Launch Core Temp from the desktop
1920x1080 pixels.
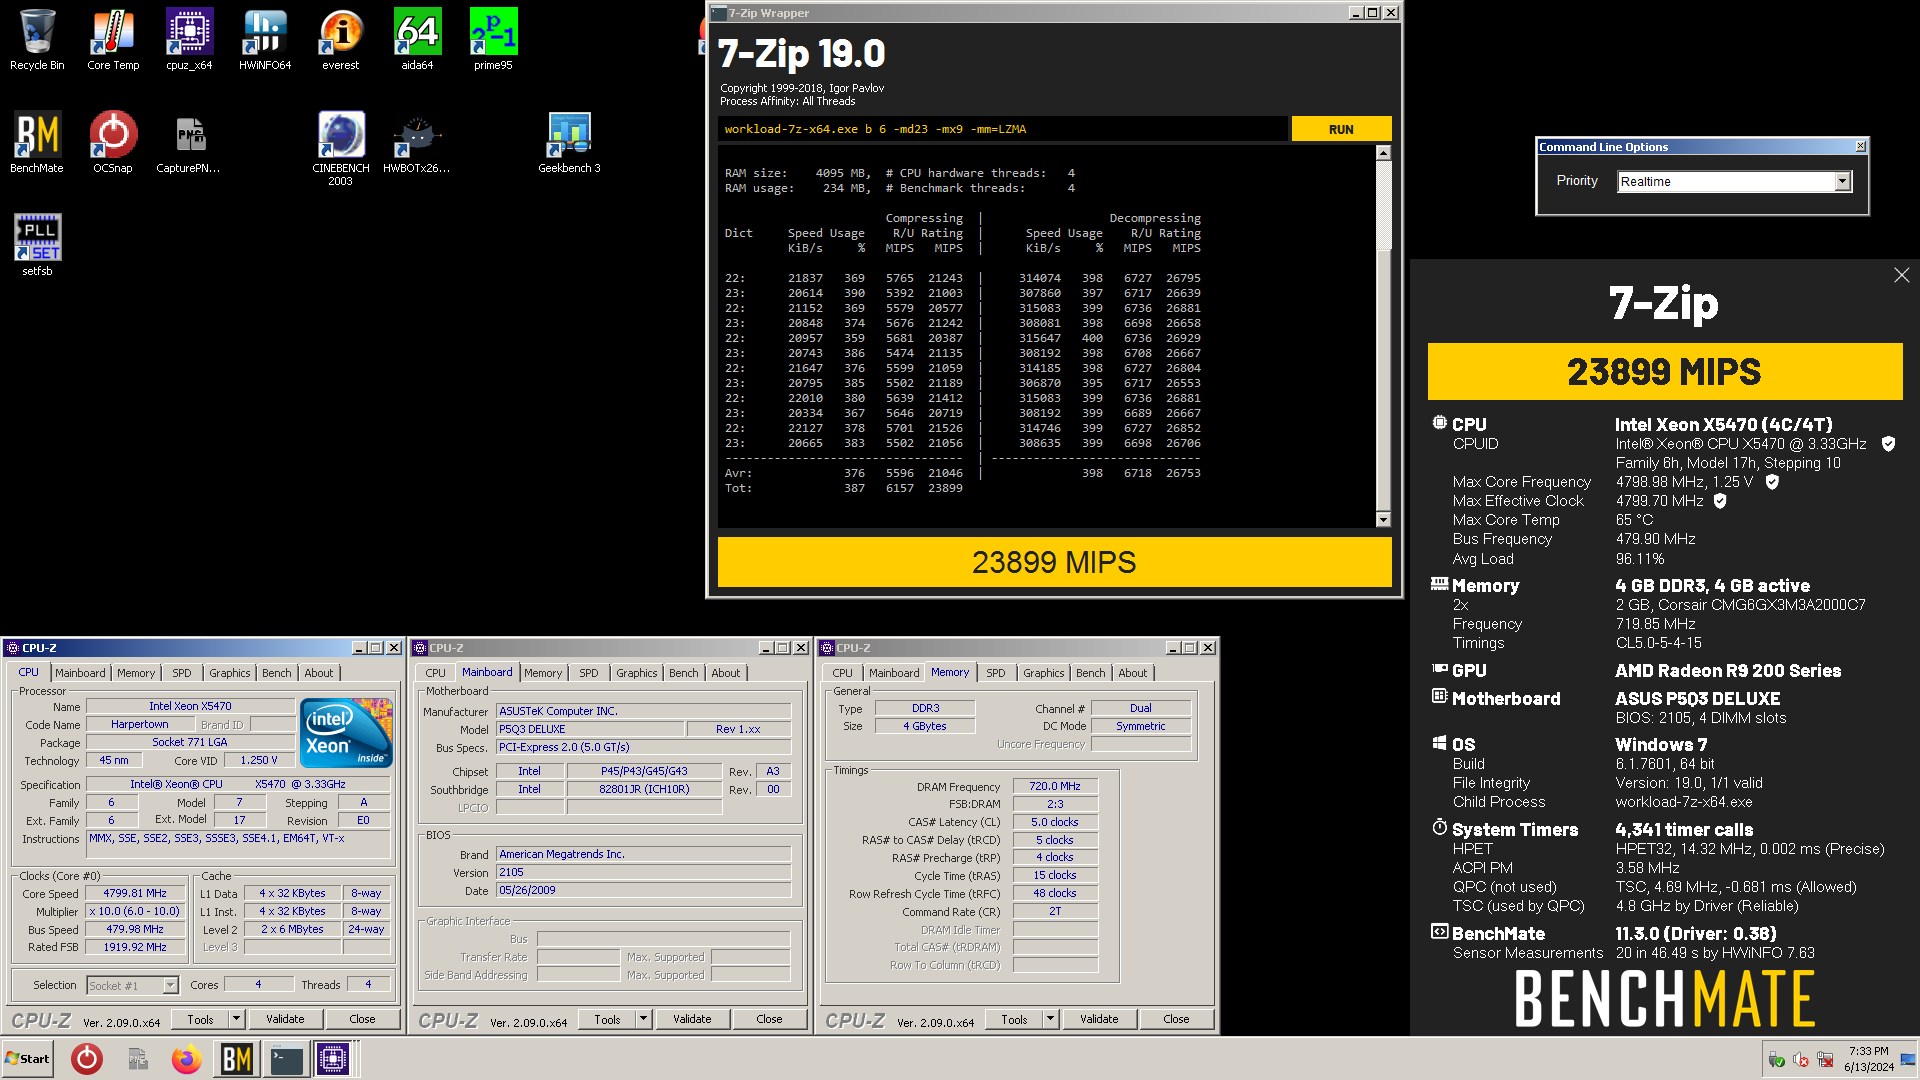pyautogui.click(x=113, y=40)
